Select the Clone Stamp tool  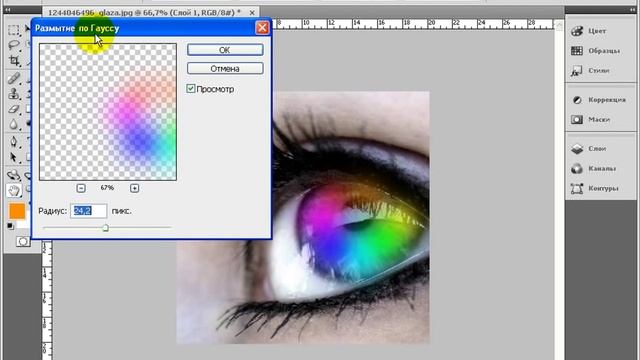13,93
